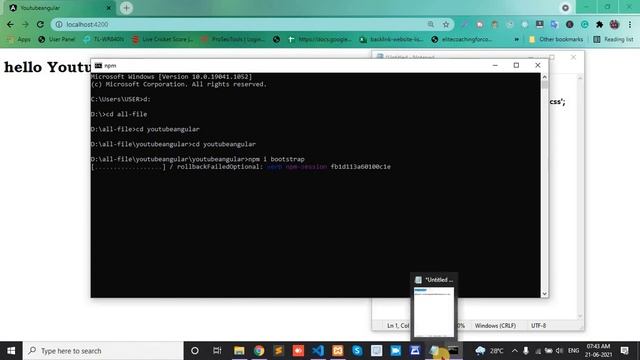Open Chrome profile avatar

[x=614, y=24]
